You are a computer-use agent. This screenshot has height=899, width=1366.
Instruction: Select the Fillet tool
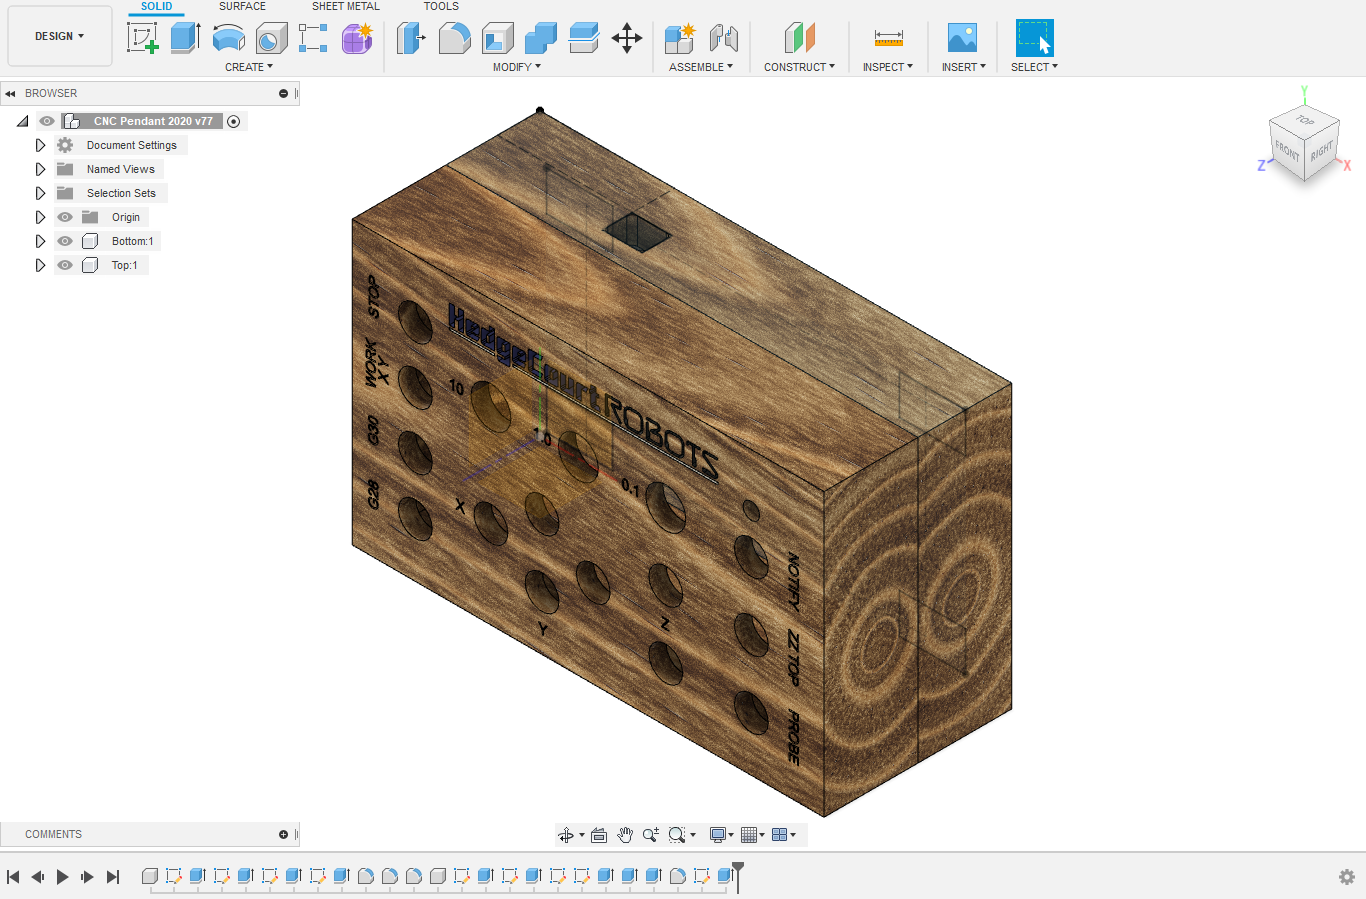454,38
